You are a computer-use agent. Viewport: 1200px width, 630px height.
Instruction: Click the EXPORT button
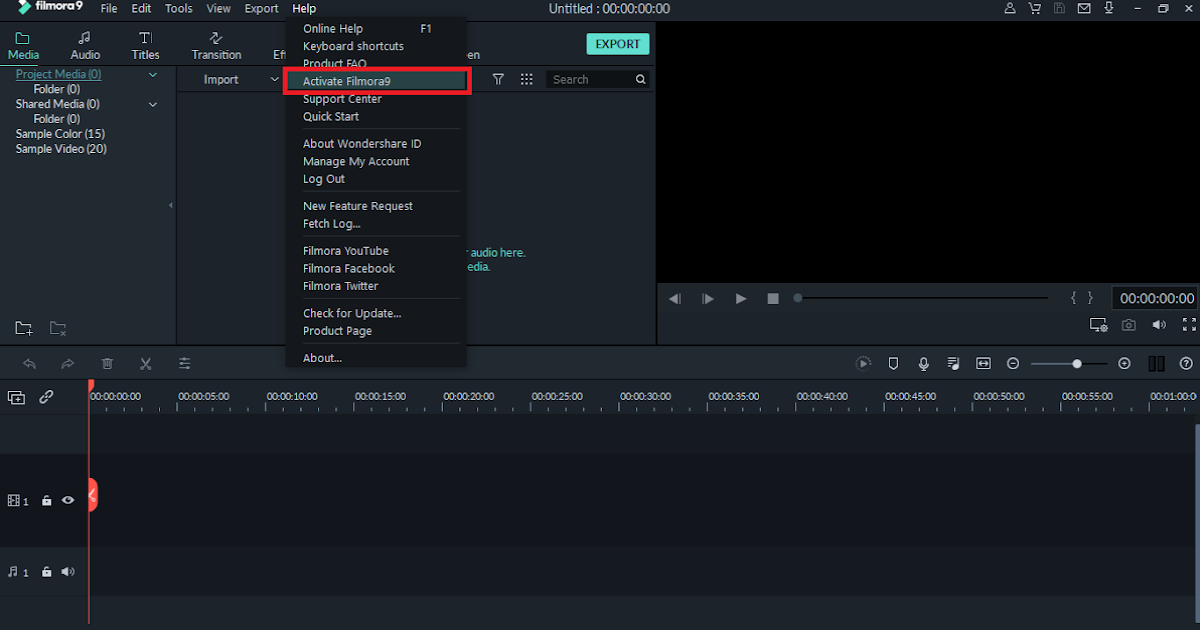618,44
